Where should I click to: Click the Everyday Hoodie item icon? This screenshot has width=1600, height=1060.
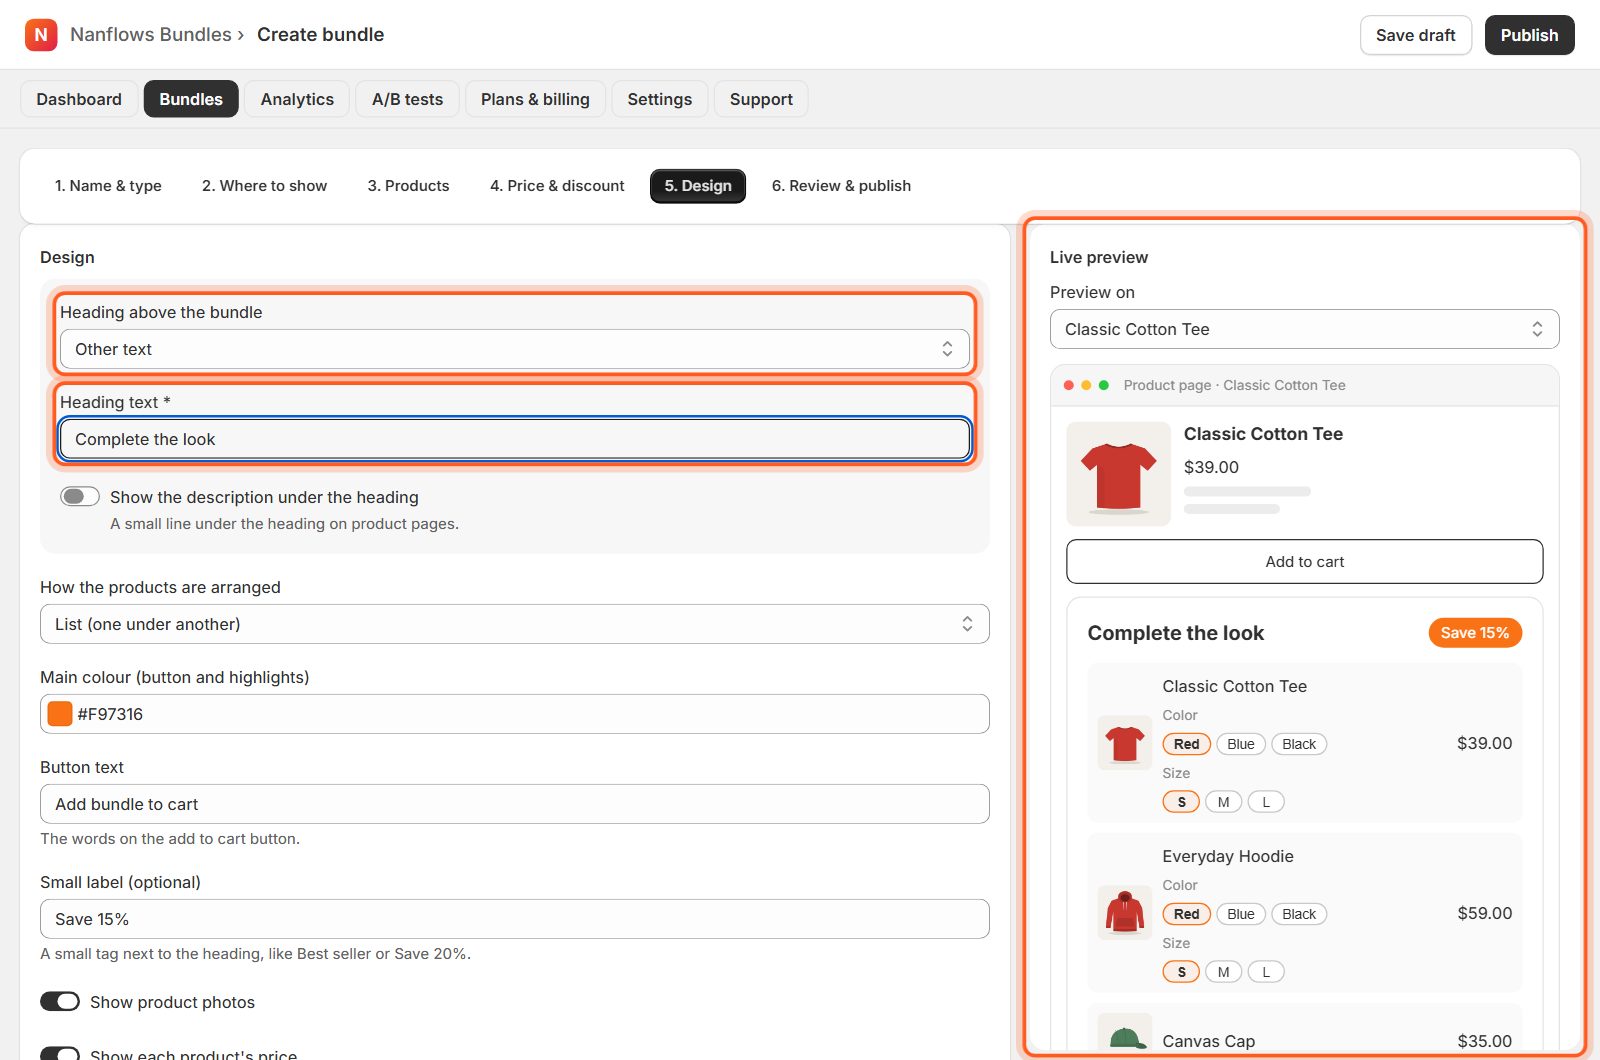point(1125,913)
